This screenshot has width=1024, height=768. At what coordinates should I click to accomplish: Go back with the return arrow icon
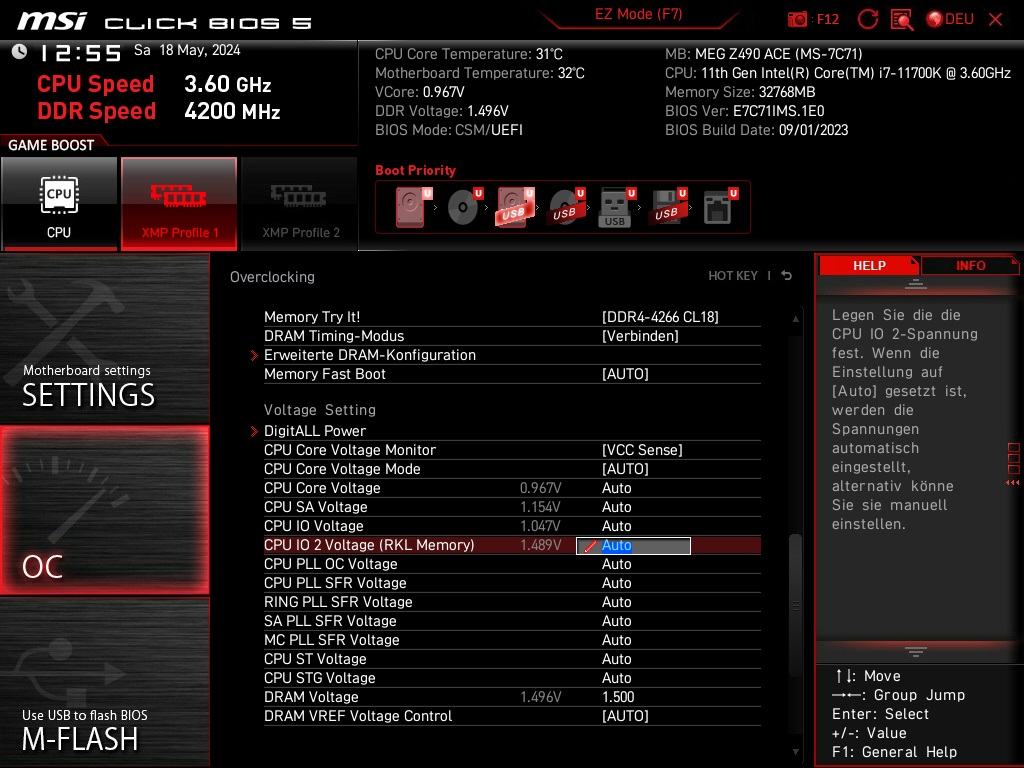tap(786, 276)
